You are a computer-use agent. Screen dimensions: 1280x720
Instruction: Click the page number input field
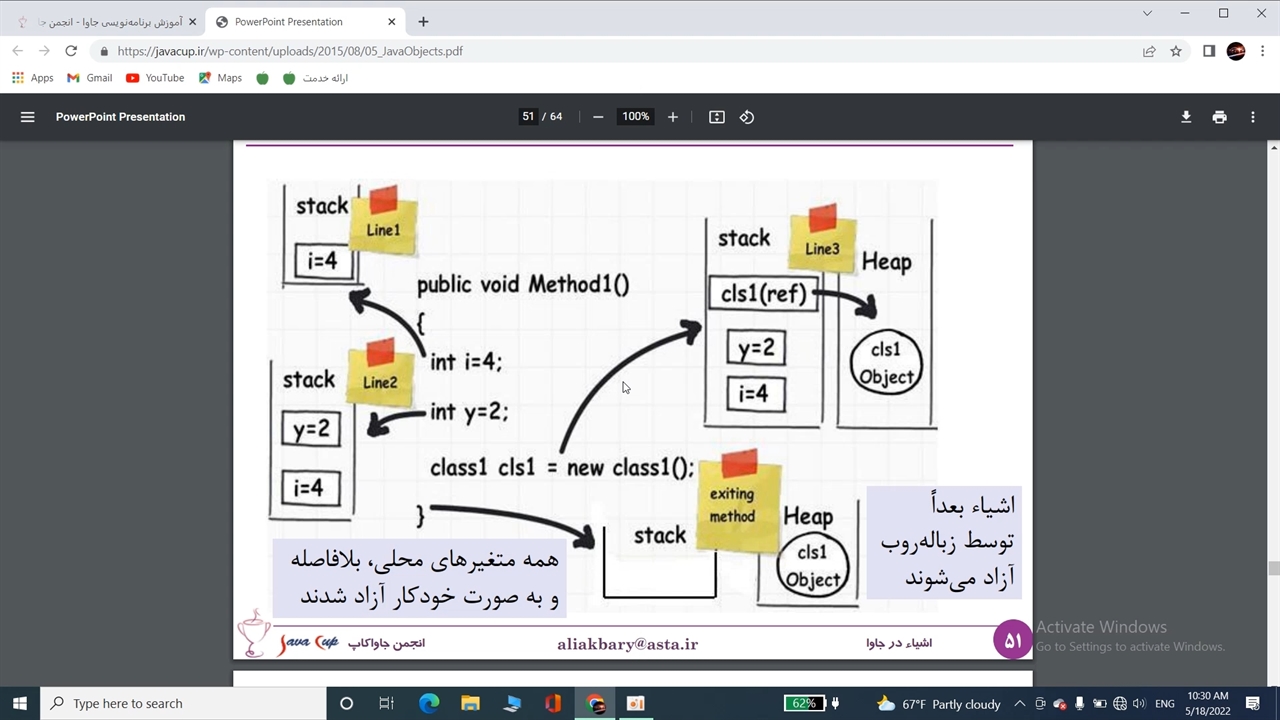point(528,117)
